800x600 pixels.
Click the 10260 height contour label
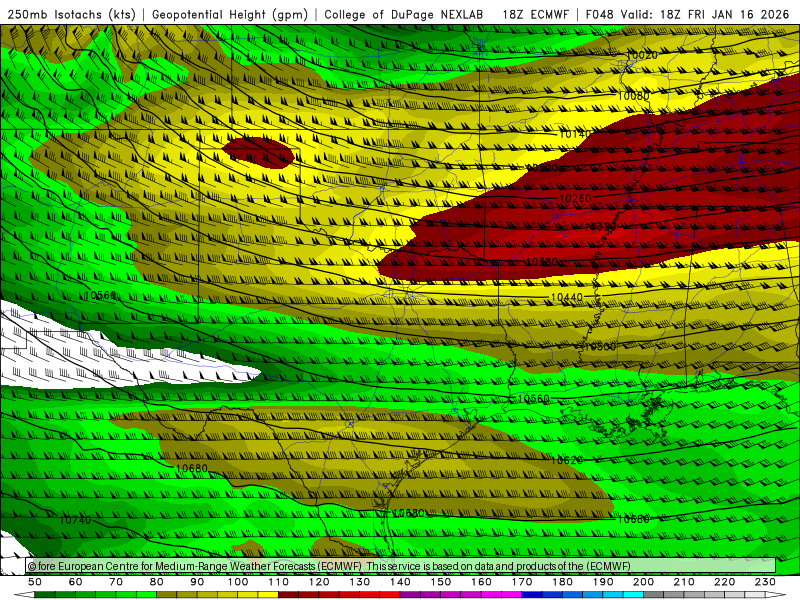point(575,198)
